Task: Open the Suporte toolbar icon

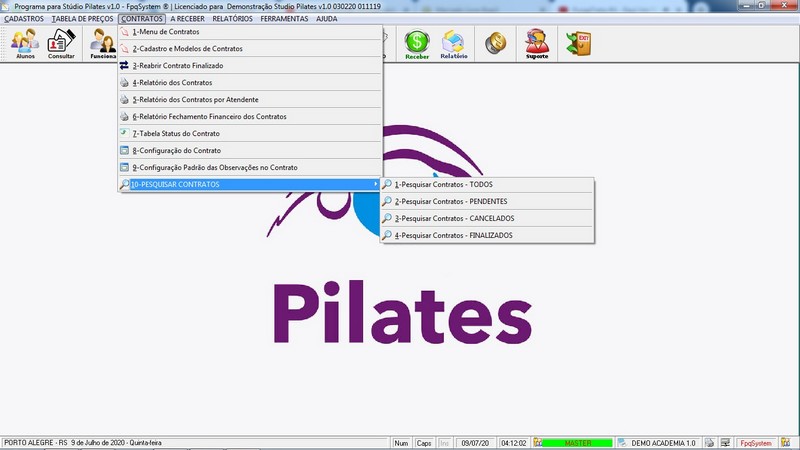Action: pyautogui.click(x=537, y=44)
